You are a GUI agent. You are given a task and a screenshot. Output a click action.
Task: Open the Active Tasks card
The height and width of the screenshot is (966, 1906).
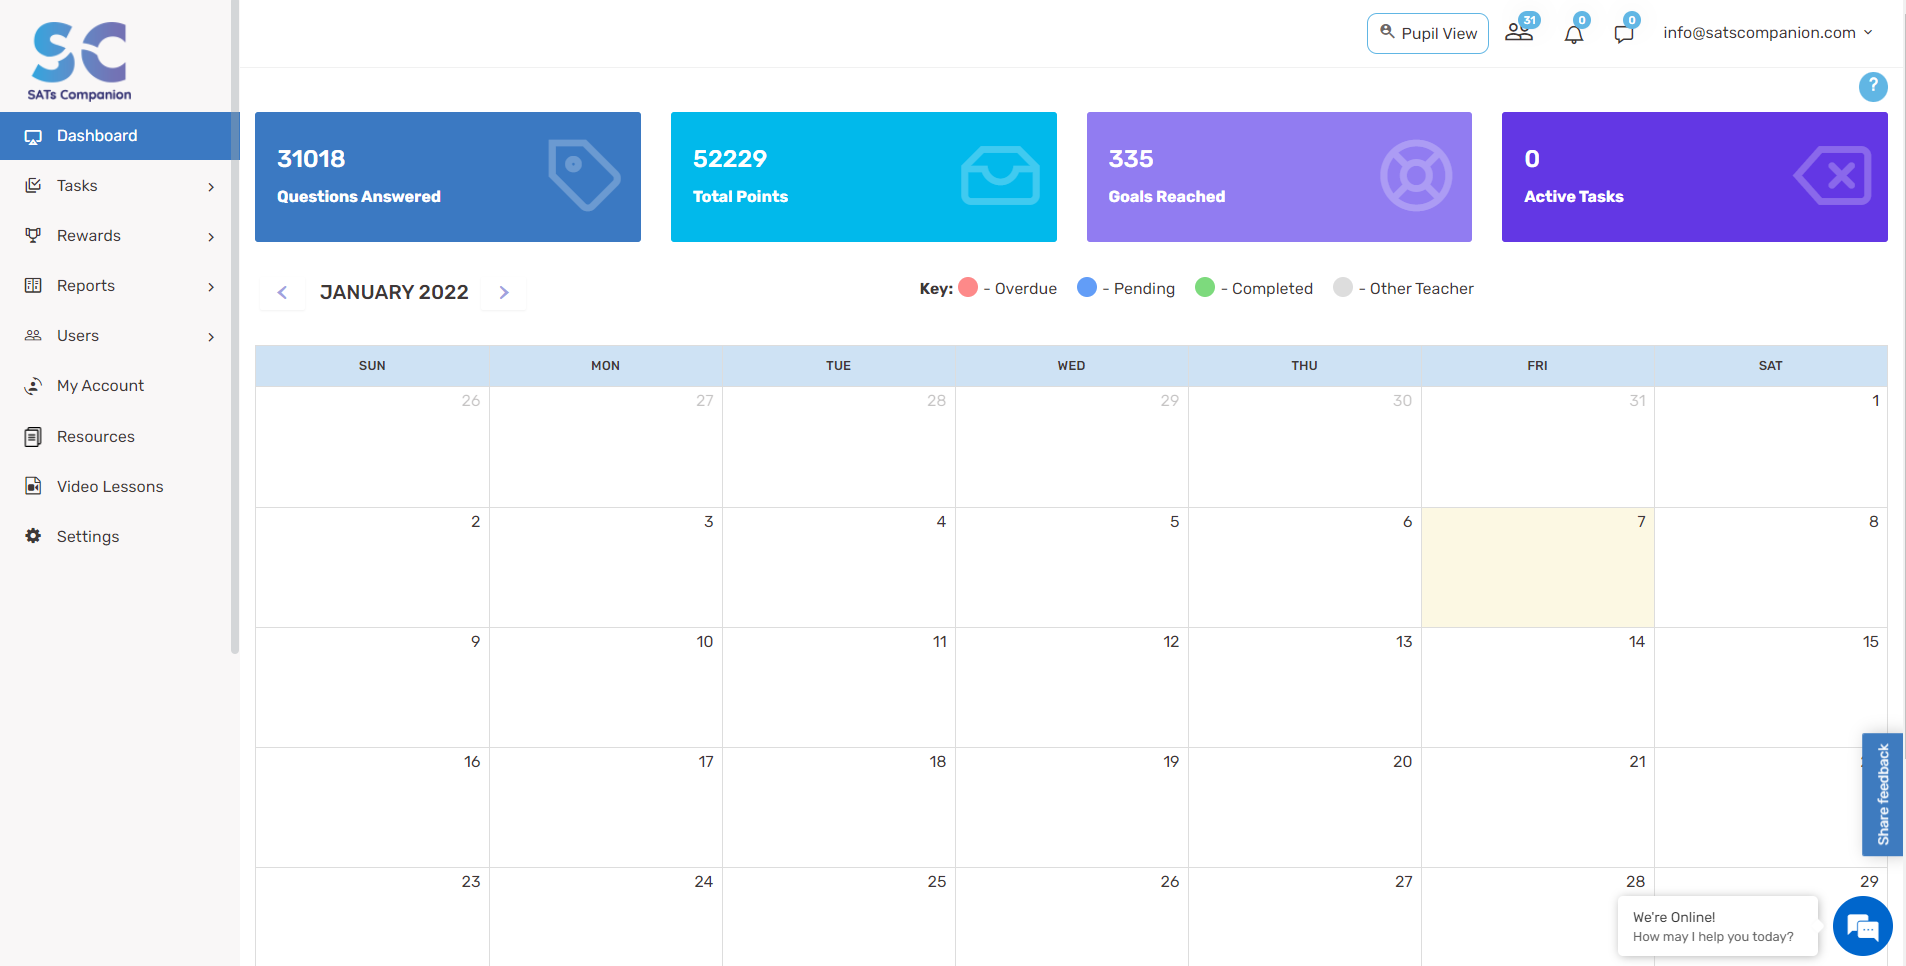1695,177
